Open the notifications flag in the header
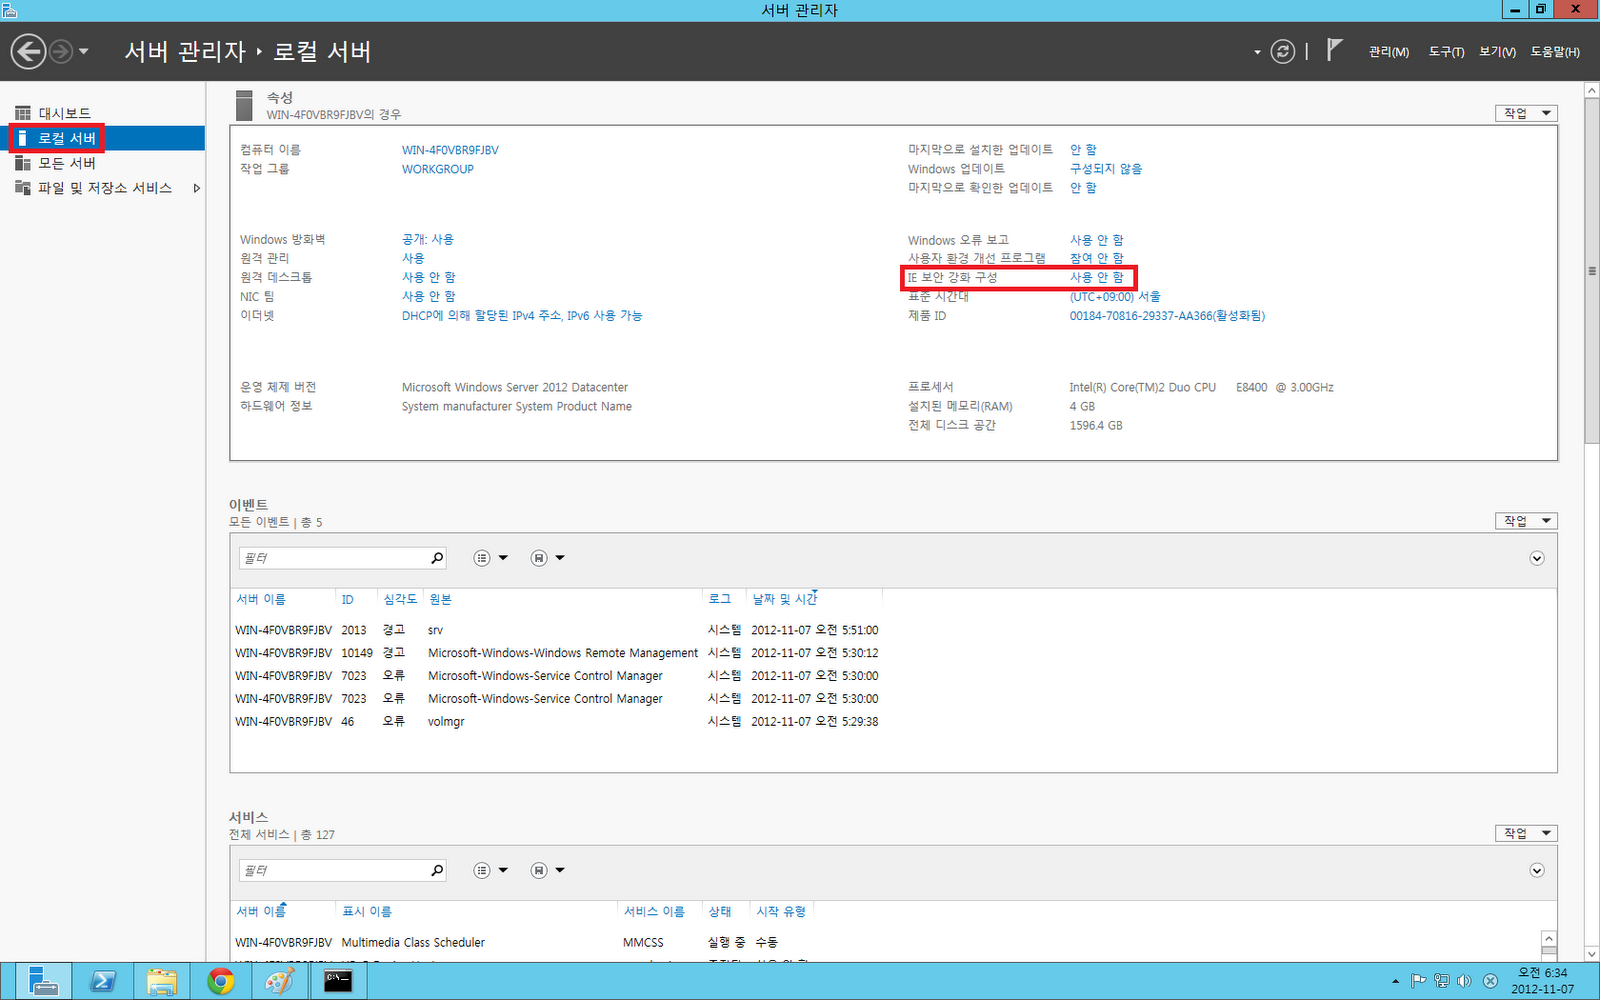The height and width of the screenshot is (1000, 1600). pyautogui.click(x=1334, y=50)
